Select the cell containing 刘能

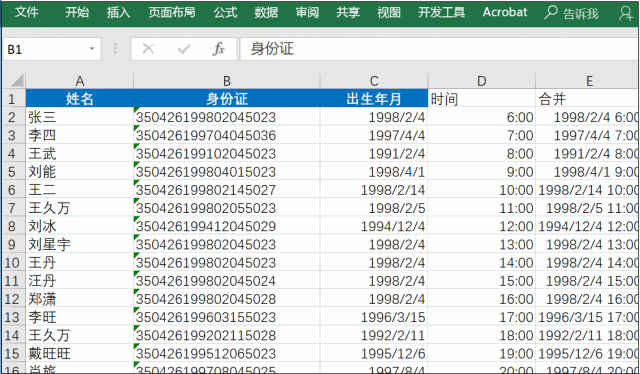click(x=80, y=171)
